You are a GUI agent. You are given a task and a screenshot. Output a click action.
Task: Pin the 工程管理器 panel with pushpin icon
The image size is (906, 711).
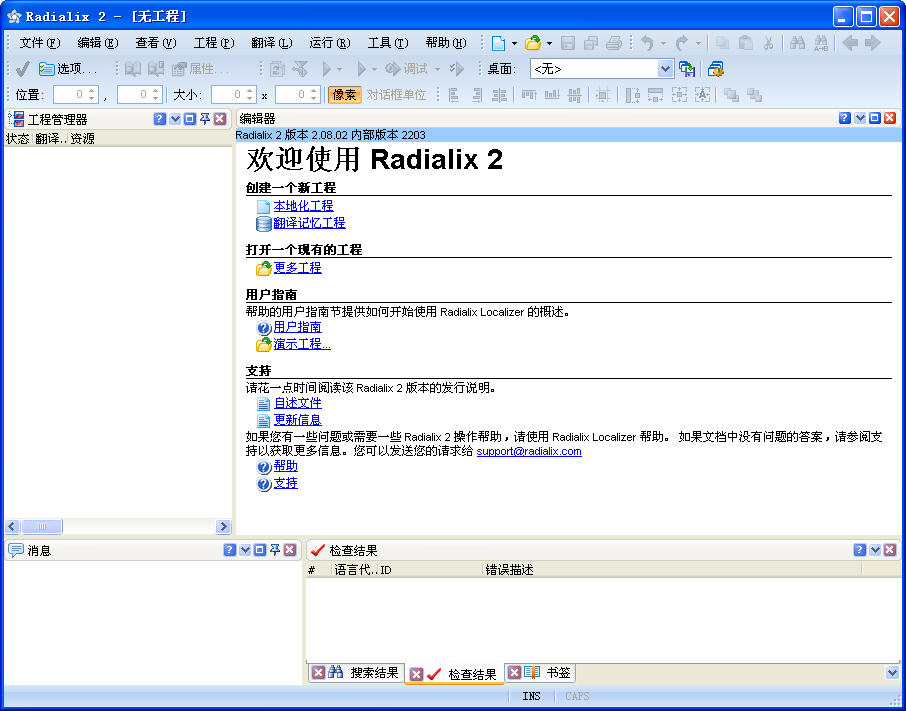point(205,119)
